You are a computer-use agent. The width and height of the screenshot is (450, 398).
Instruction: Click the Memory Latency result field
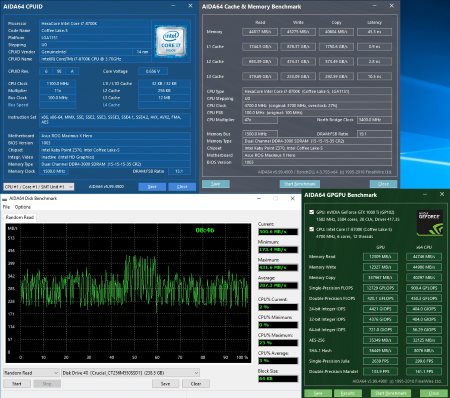coord(374,32)
